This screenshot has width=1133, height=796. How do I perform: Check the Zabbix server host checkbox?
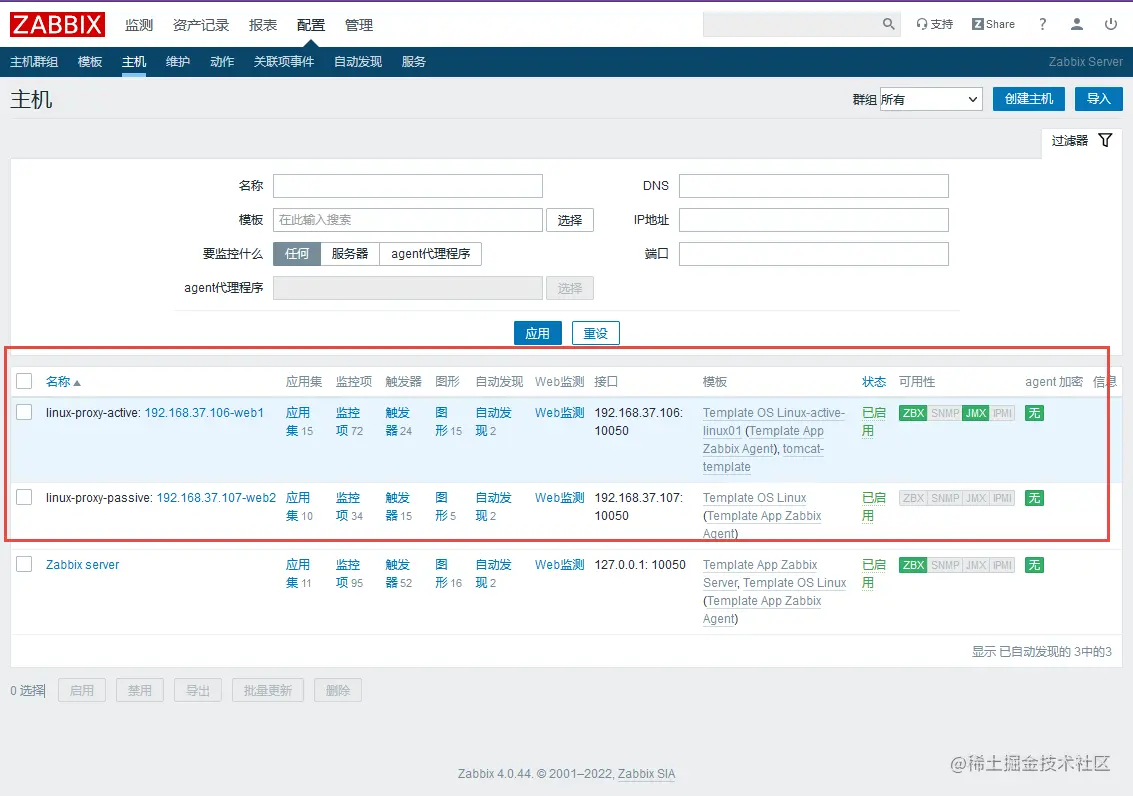[24, 564]
